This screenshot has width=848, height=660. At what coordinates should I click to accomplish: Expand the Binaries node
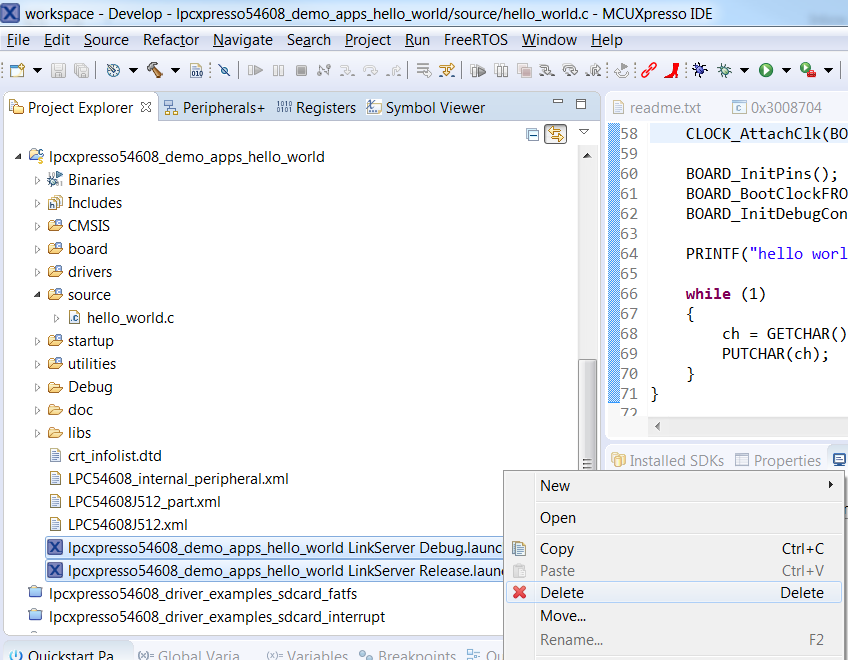(37, 180)
